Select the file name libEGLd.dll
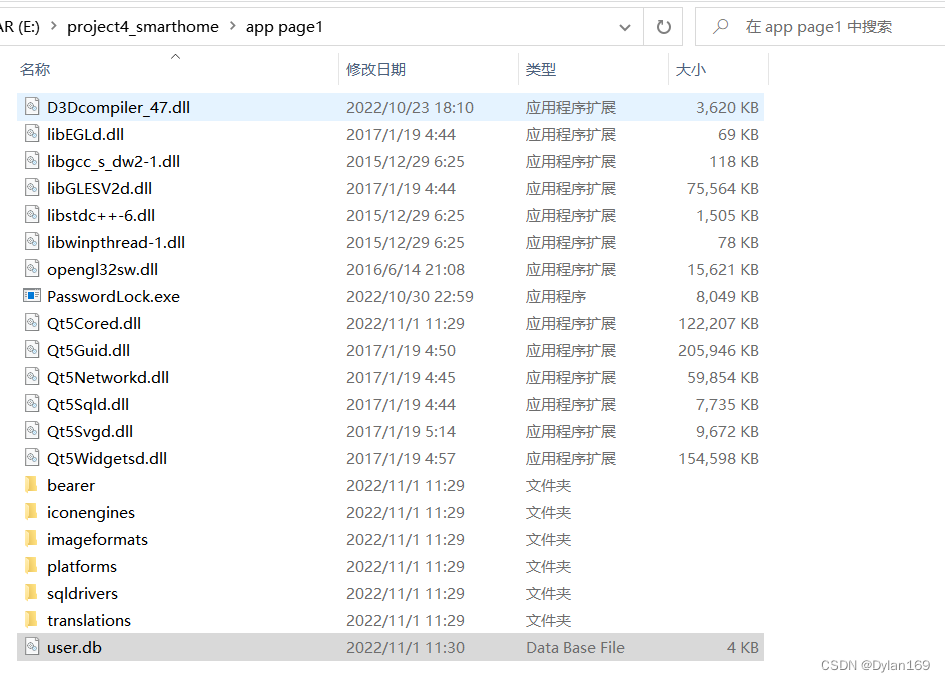 [86, 134]
